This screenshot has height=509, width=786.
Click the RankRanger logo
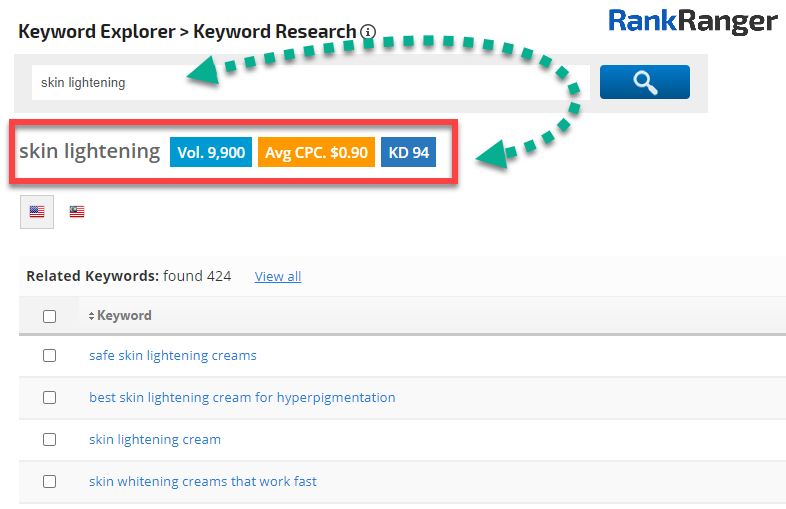[x=692, y=21]
